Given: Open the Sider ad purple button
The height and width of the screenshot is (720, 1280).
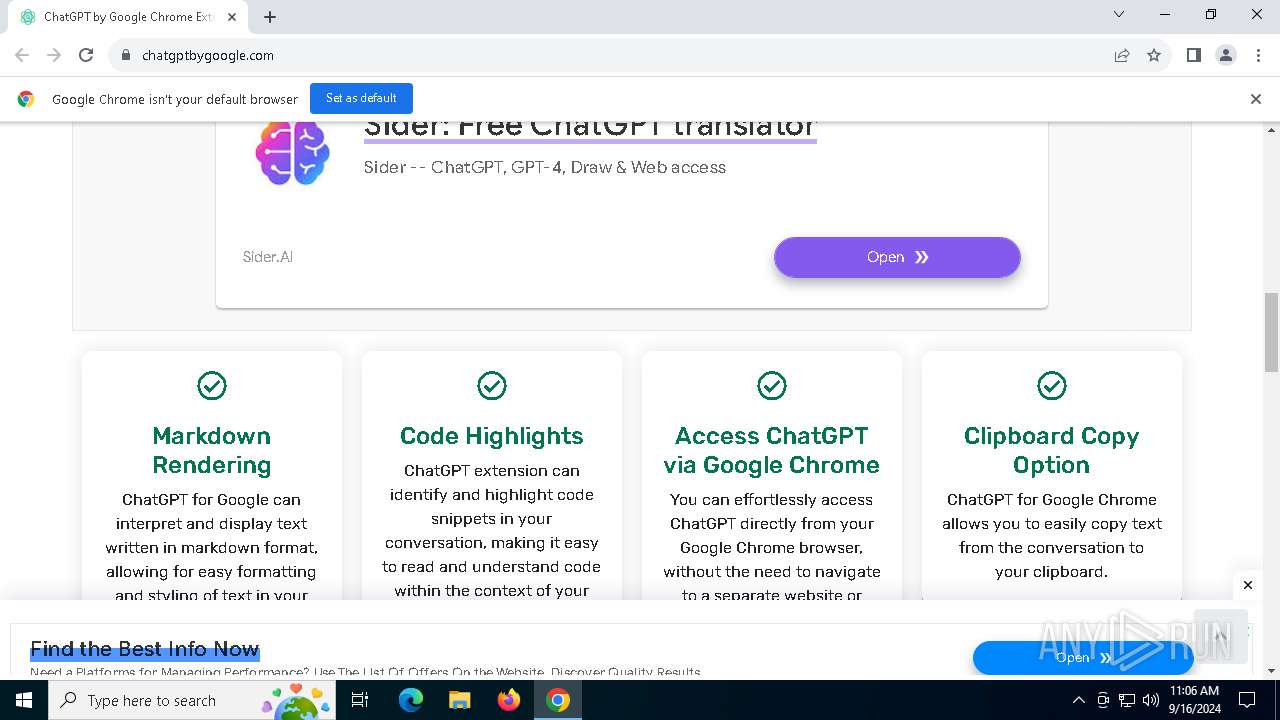Looking at the screenshot, I should (897, 257).
